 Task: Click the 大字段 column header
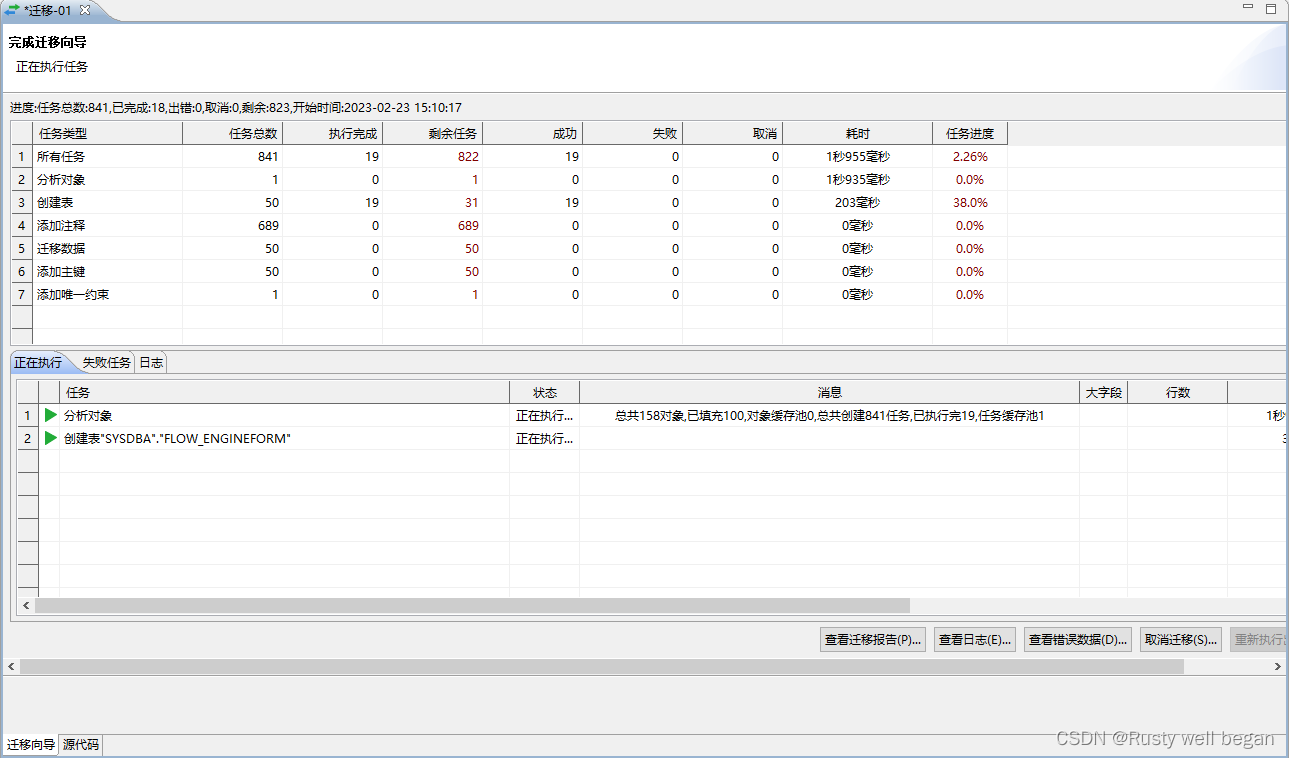click(x=1103, y=393)
